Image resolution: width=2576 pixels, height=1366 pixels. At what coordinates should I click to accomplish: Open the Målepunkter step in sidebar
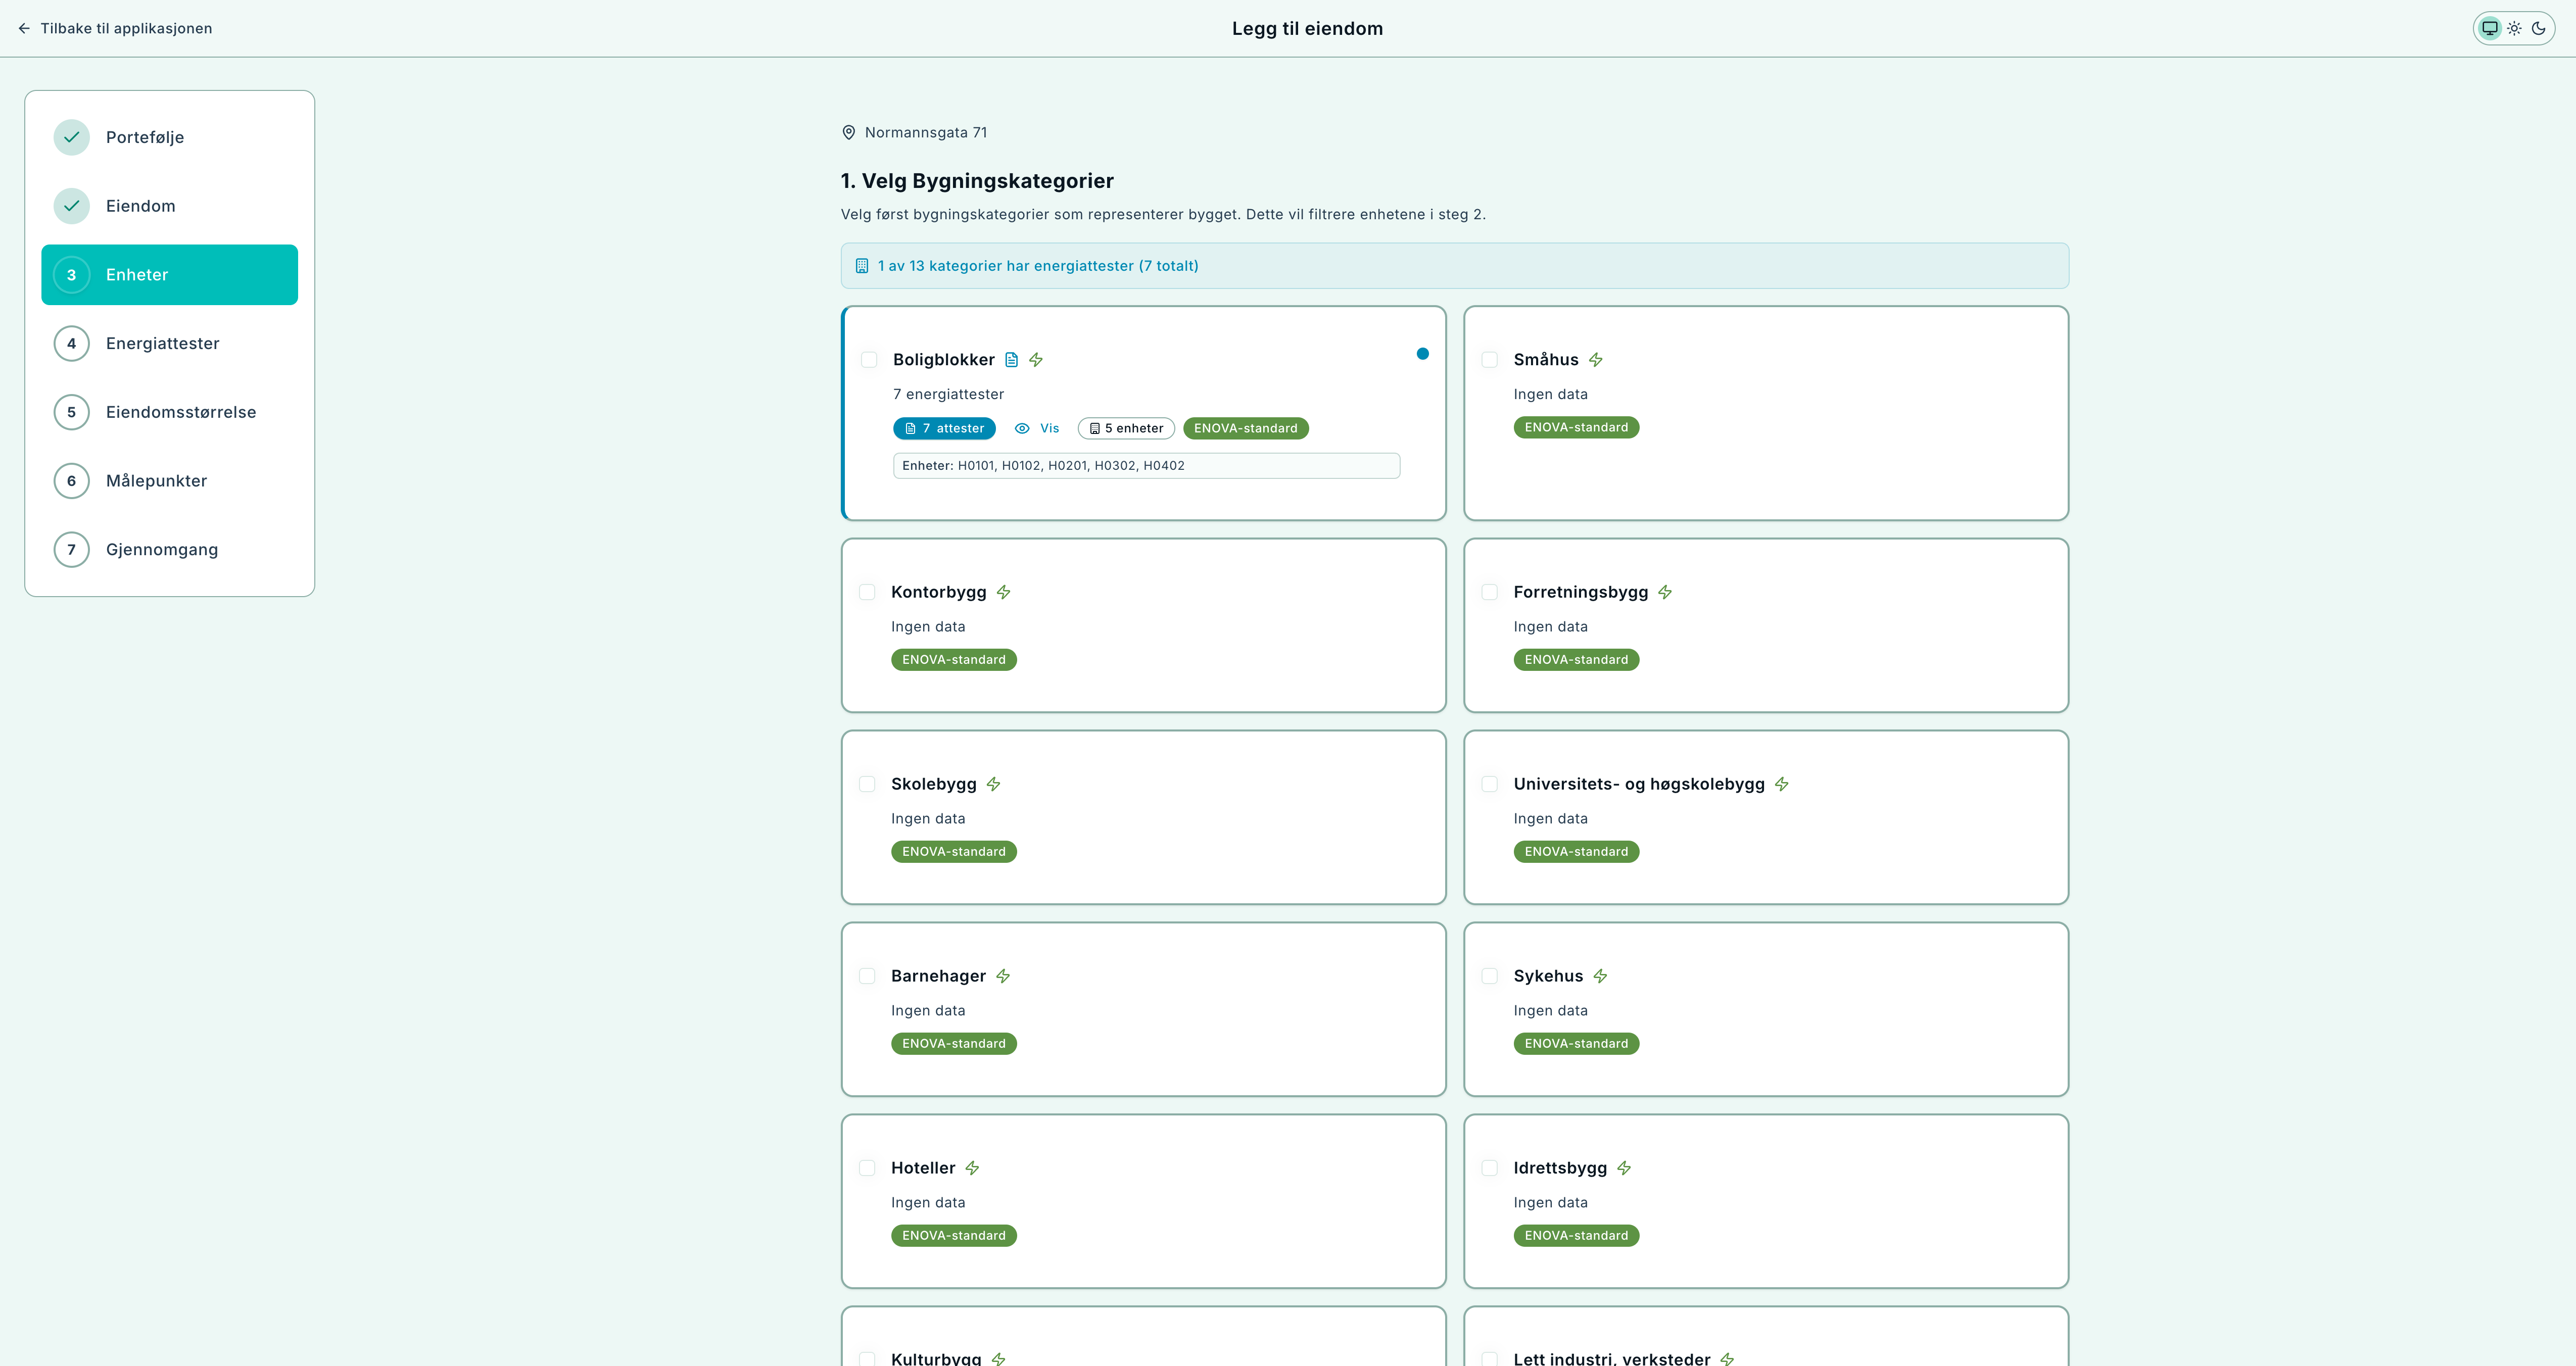point(156,481)
